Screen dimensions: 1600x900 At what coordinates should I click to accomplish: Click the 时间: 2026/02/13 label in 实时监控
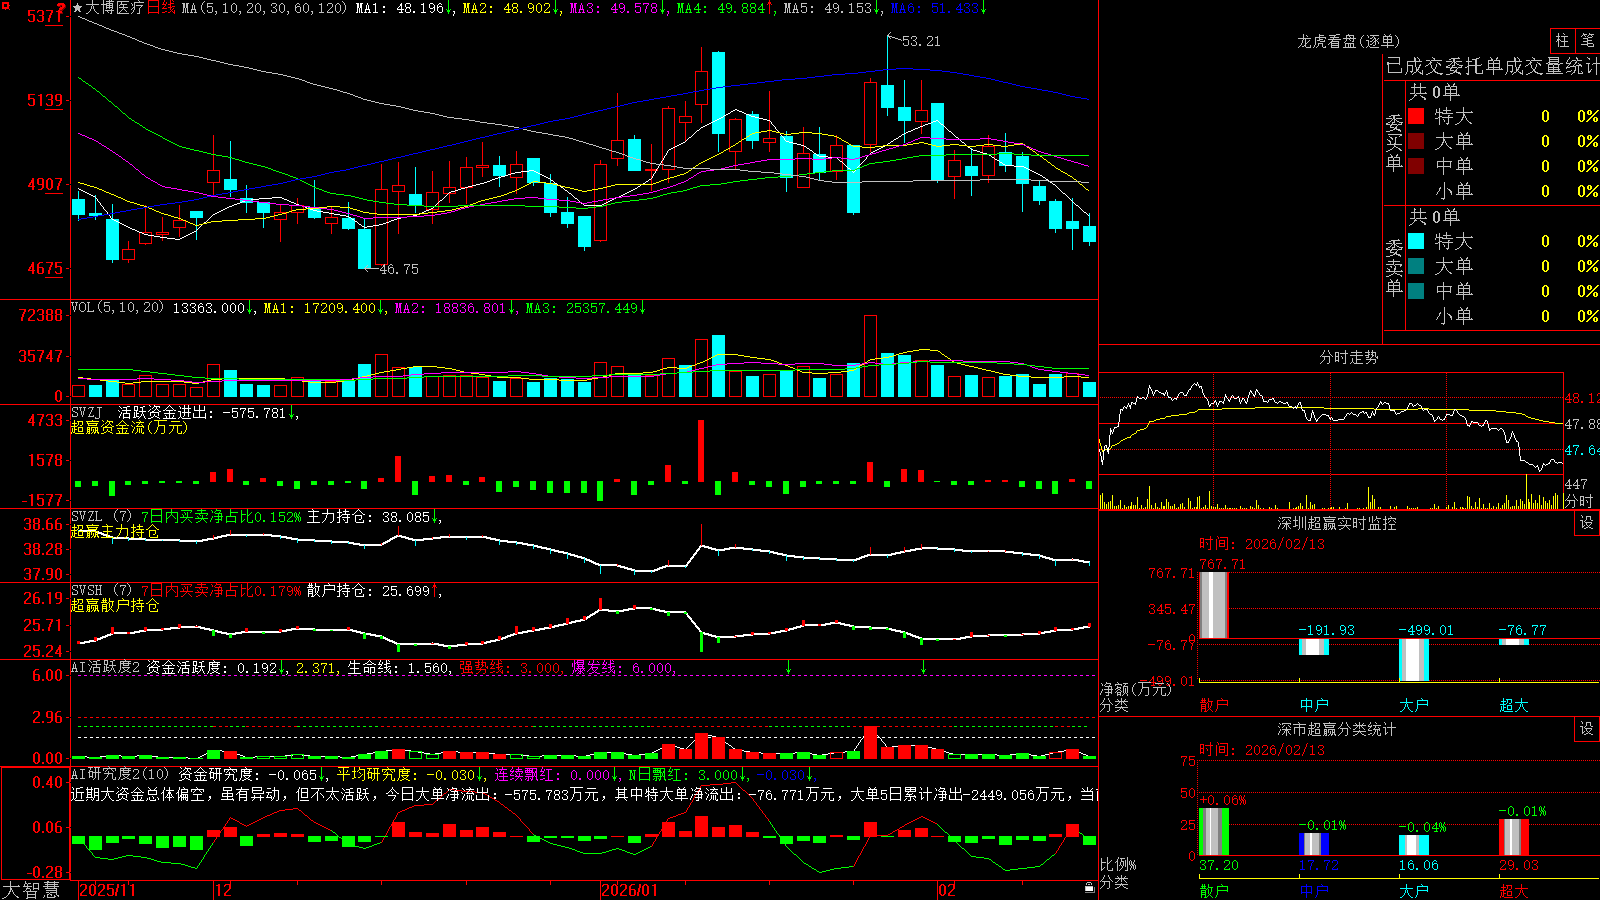pos(1262,544)
